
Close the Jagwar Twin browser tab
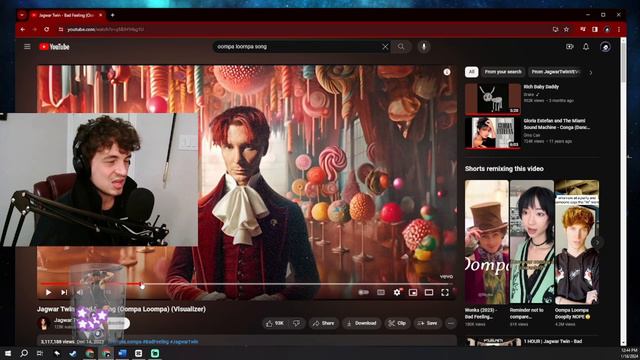point(100,15)
